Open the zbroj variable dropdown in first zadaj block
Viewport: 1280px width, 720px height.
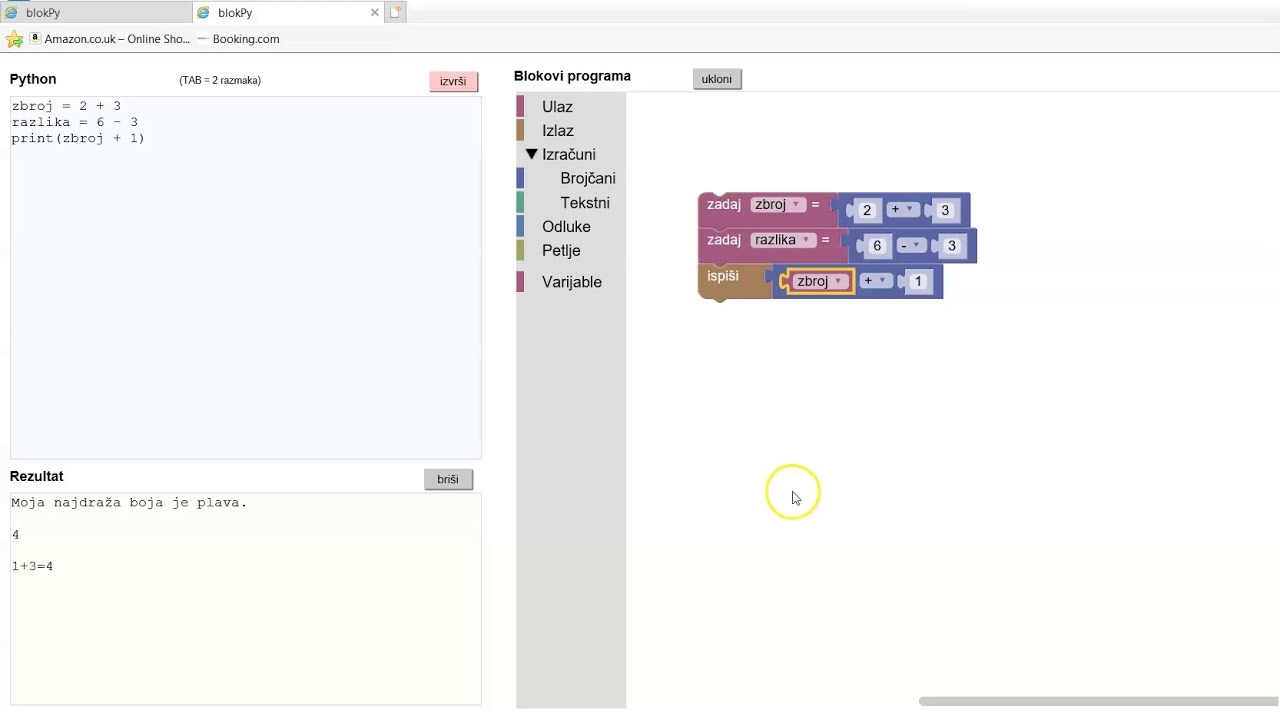778,205
